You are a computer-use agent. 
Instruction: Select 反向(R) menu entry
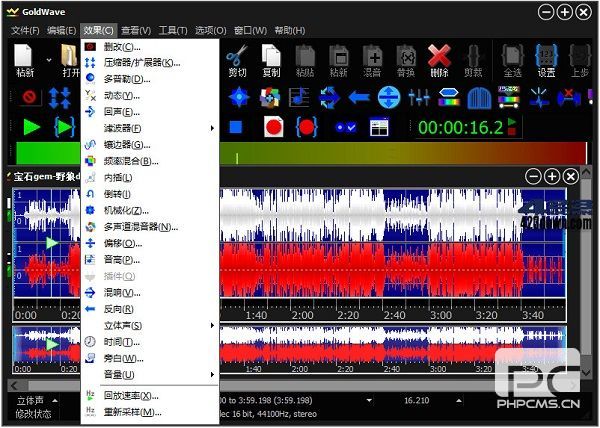pos(150,309)
